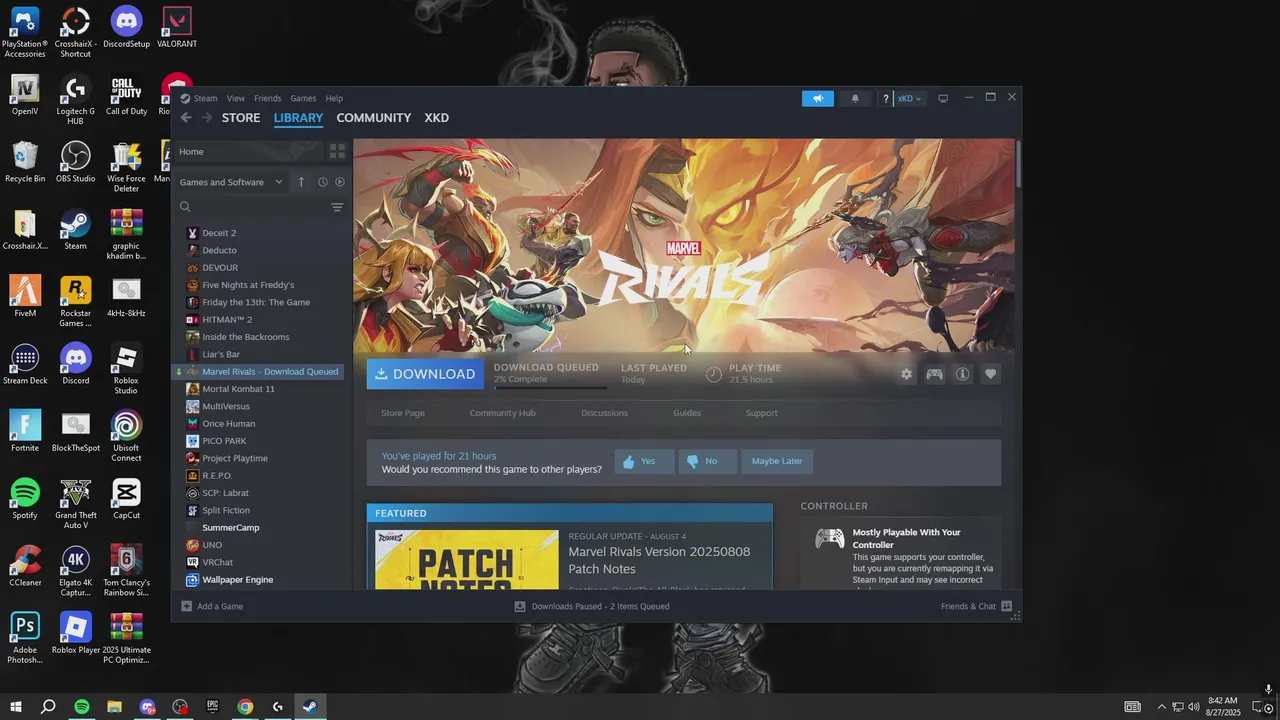Open the COMMUNITY tab
The width and height of the screenshot is (1280, 720).
[x=374, y=118]
